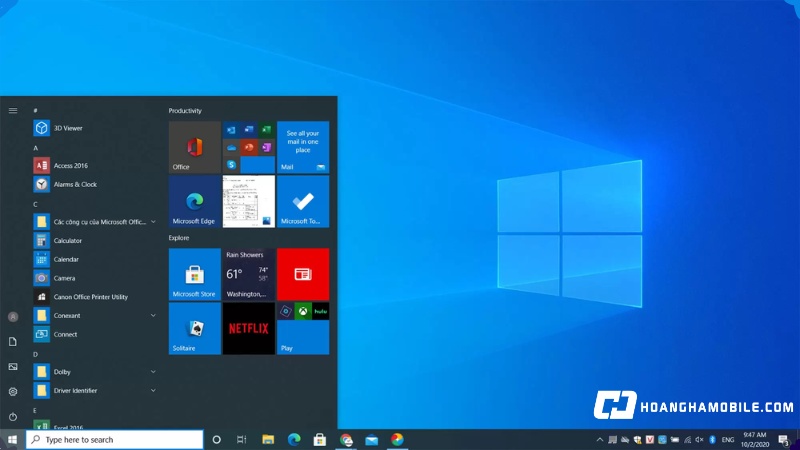Open Settings gear in Start sidebar
The image size is (800, 450).
pos(13,392)
